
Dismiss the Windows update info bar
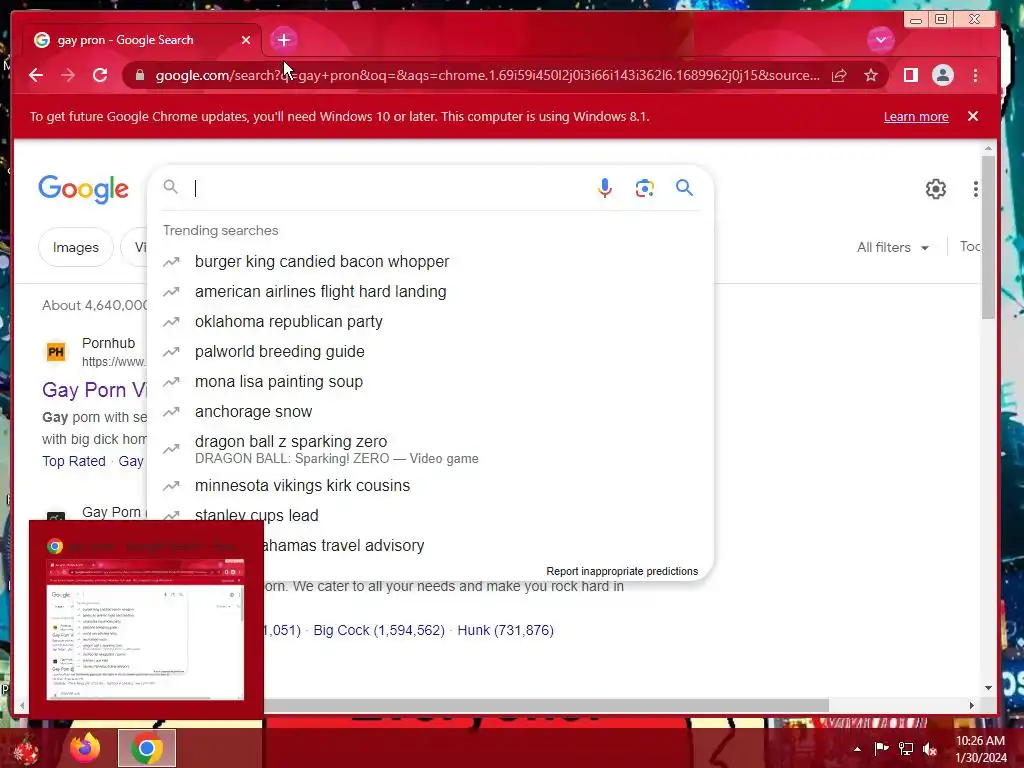click(x=972, y=116)
